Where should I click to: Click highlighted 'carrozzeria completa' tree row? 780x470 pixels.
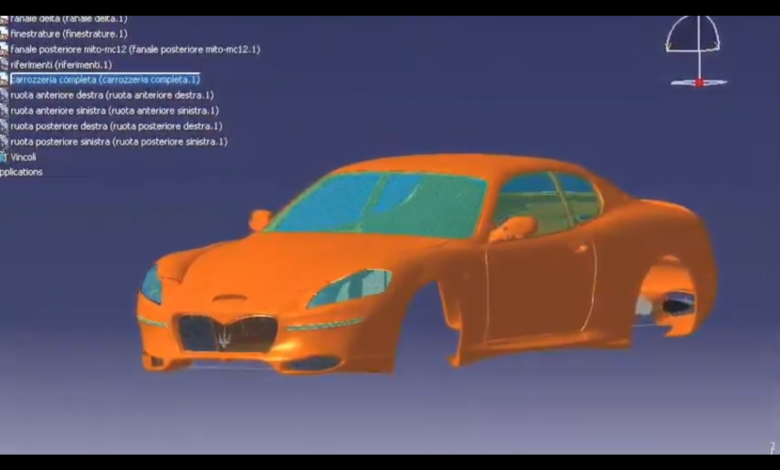click(x=105, y=80)
